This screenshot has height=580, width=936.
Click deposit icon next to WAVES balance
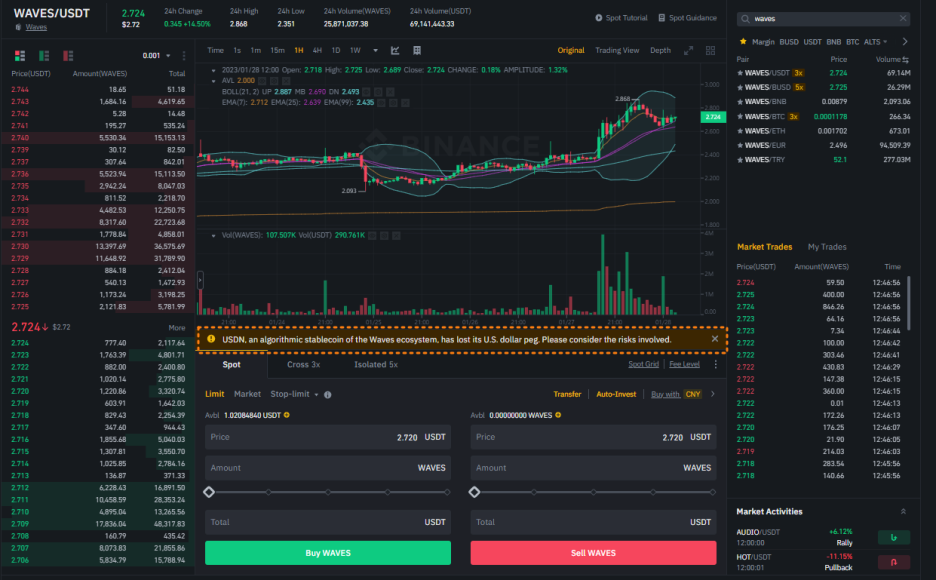pos(558,415)
